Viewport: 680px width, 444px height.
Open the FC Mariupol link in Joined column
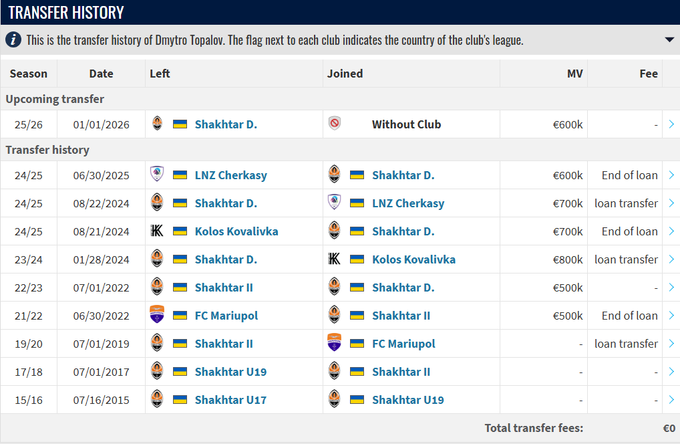click(x=406, y=343)
